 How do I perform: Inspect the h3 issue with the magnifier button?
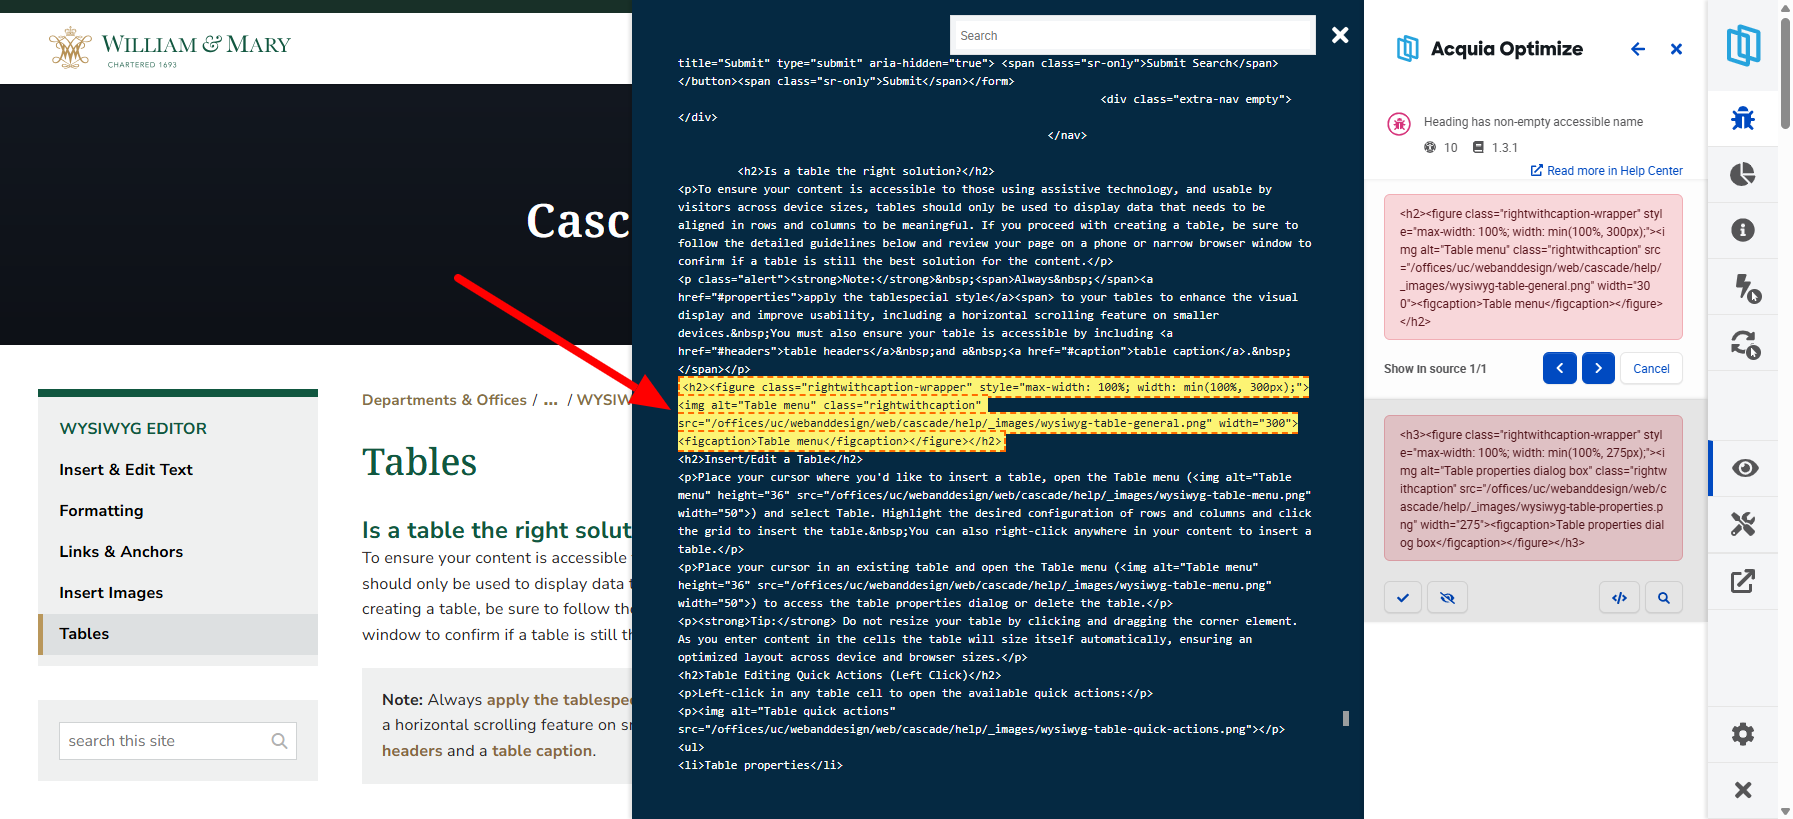(1664, 597)
